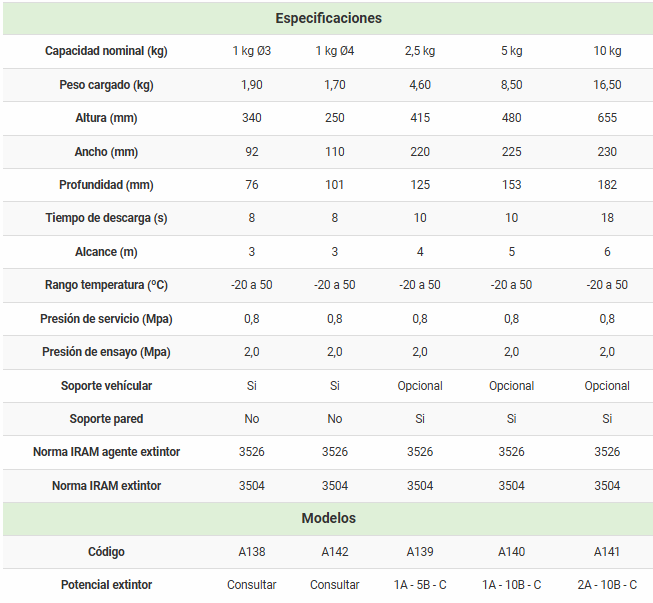Select the 2,5 kg column heading

pos(420,51)
